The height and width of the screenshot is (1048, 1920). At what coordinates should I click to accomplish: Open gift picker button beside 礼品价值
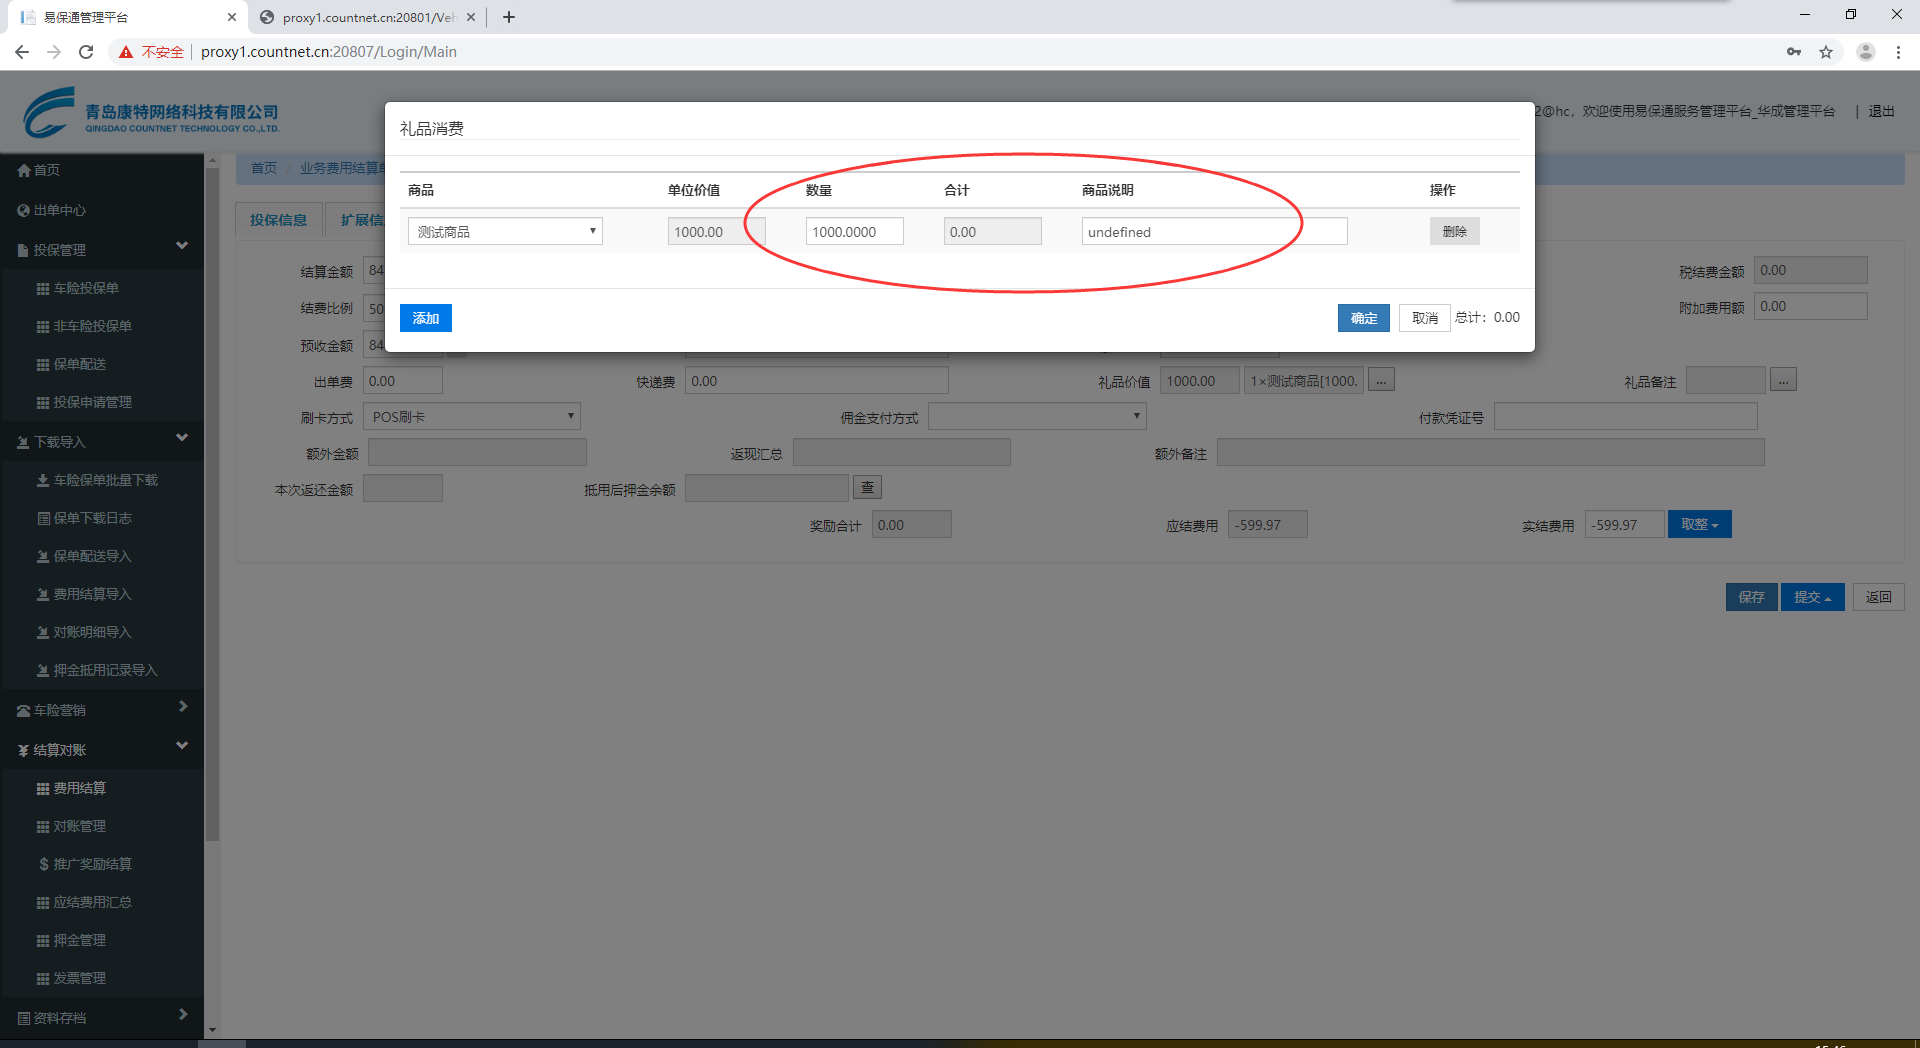click(1381, 380)
